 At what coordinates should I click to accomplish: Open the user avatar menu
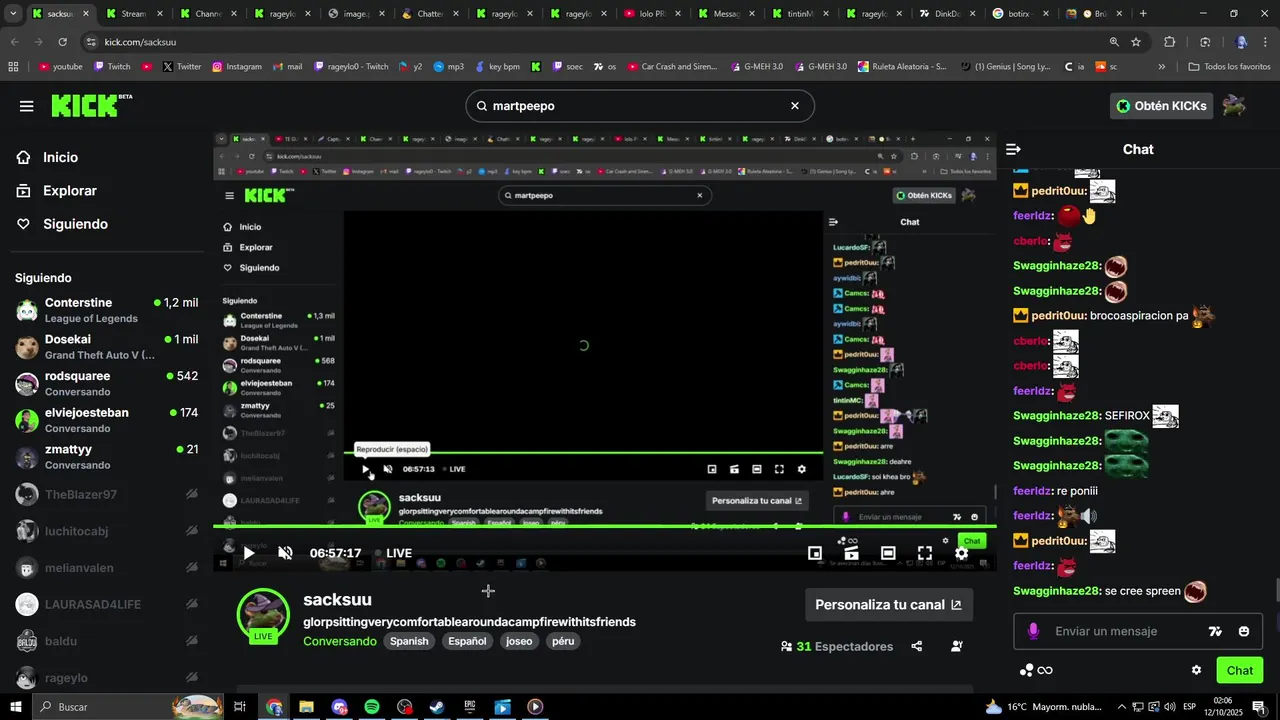click(x=1235, y=106)
